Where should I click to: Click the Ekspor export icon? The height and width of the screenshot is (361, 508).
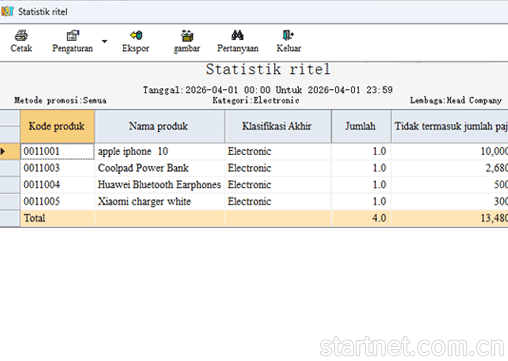[x=136, y=35]
